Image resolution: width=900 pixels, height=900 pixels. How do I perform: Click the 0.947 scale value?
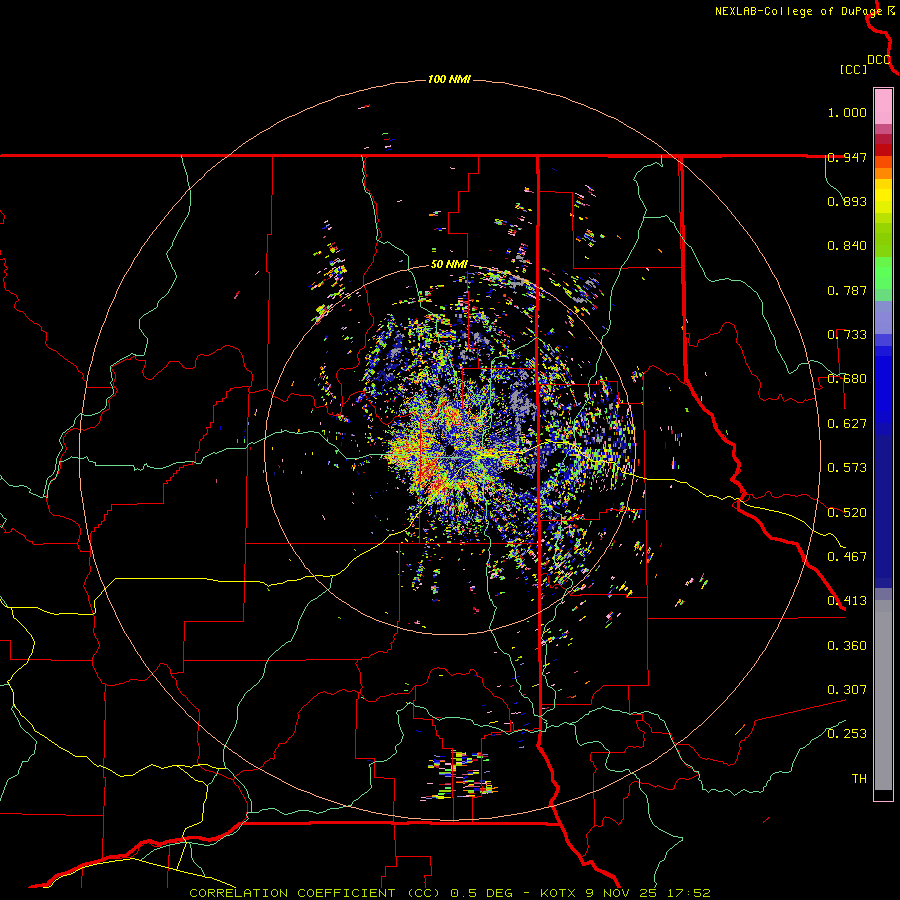(847, 157)
